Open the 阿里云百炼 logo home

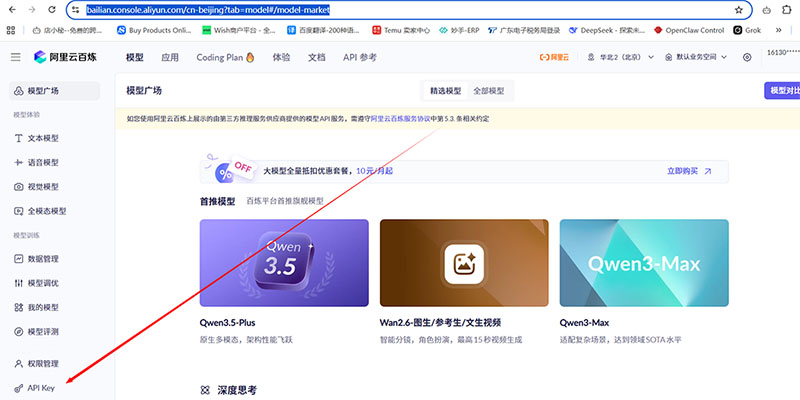click(65, 57)
